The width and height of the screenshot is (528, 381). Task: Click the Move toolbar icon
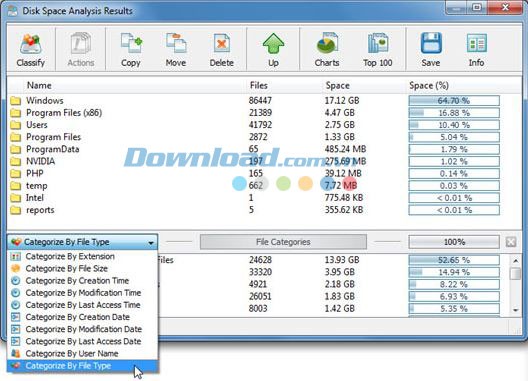pyautogui.click(x=176, y=49)
